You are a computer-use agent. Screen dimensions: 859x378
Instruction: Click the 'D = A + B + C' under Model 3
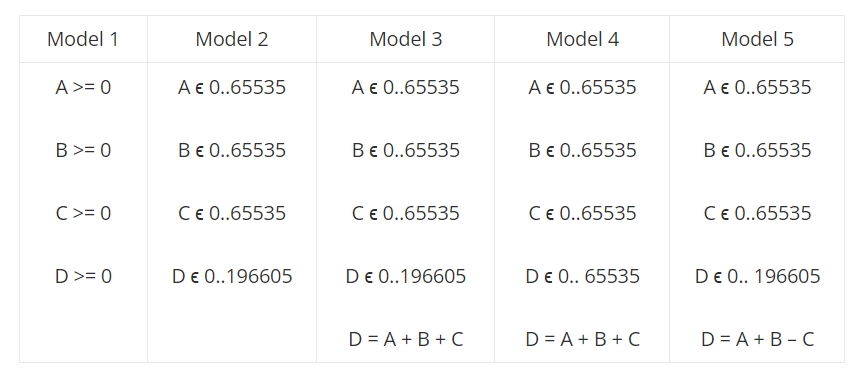(x=405, y=339)
